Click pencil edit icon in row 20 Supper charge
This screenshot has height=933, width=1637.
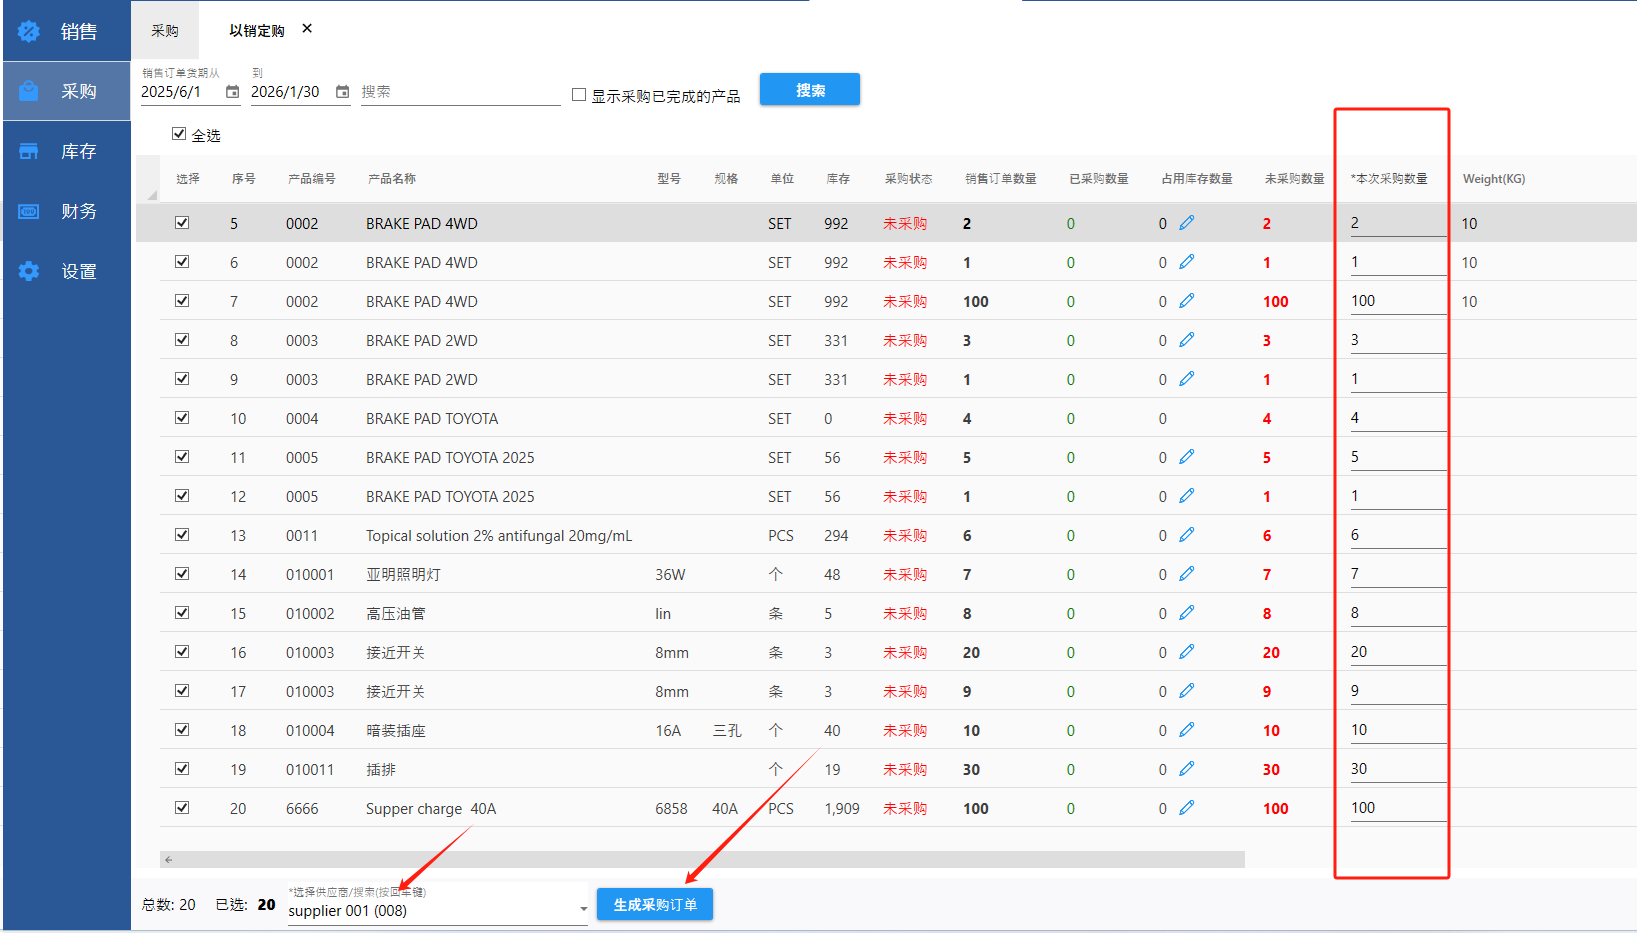(x=1187, y=808)
